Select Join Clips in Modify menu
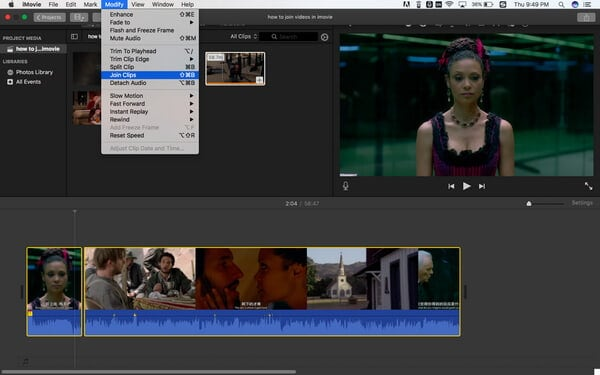Screen dimensions: 600x375 point(150,75)
